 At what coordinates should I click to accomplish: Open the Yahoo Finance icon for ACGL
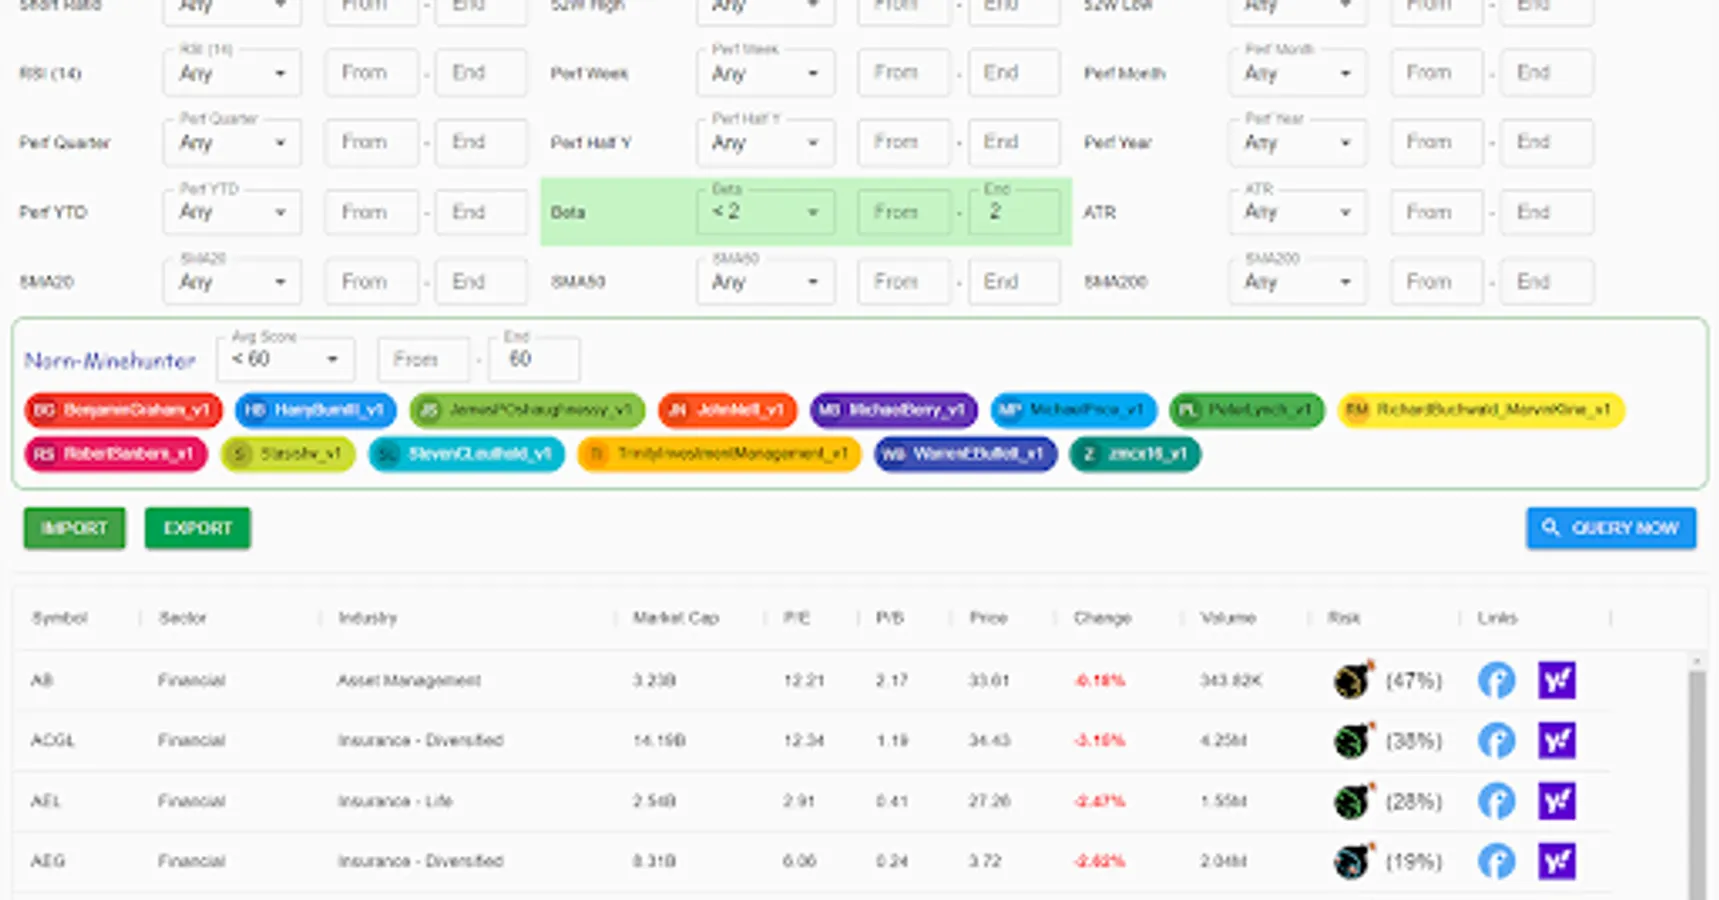click(1556, 740)
